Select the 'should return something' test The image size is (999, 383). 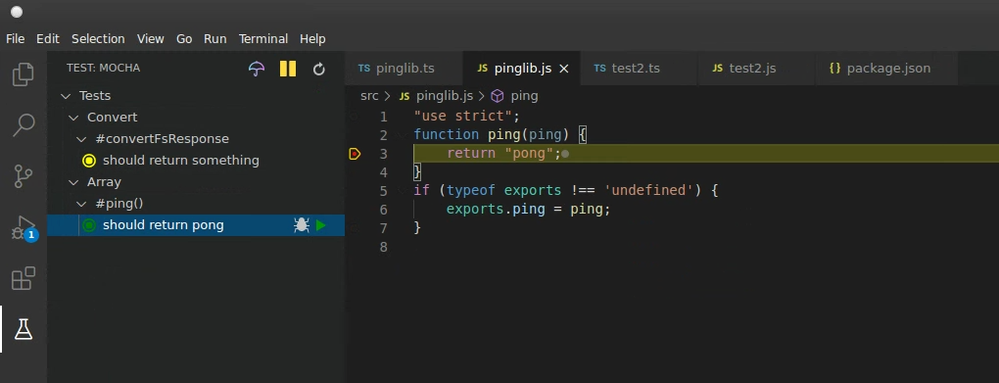click(196, 161)
